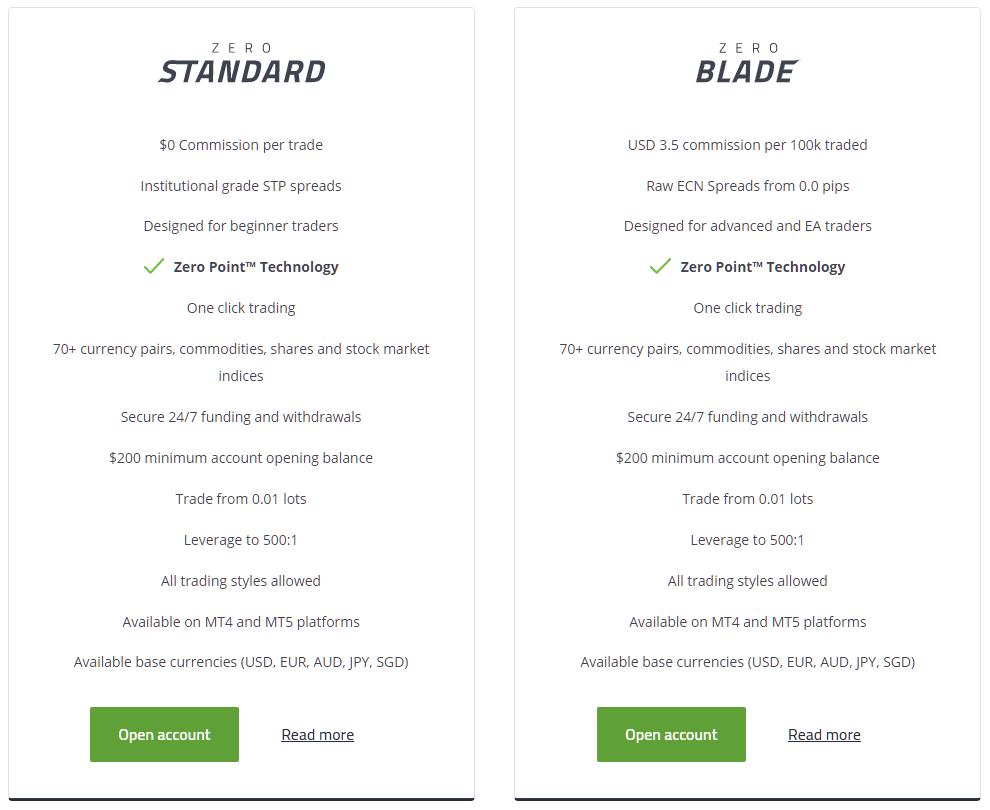The image size is (990, 810).
Task: Click Blade card's "Trade from 0.01 lots"
Action: tap(748, 499)
